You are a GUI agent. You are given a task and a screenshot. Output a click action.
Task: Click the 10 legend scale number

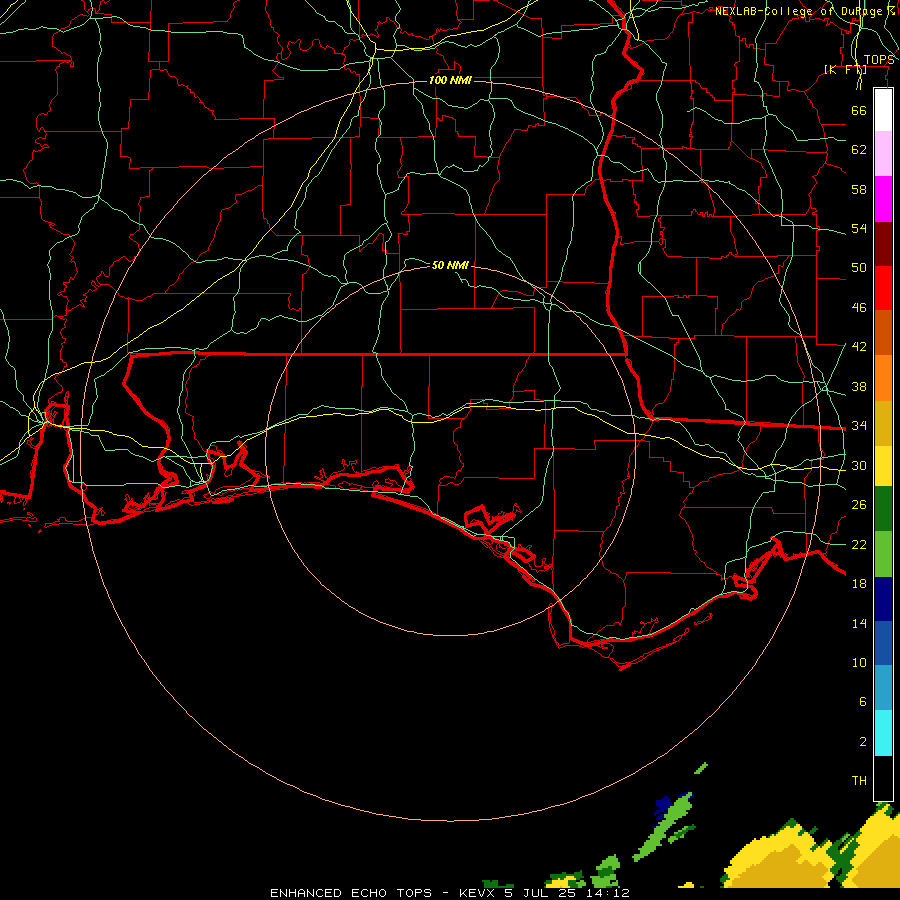(859, 662)
